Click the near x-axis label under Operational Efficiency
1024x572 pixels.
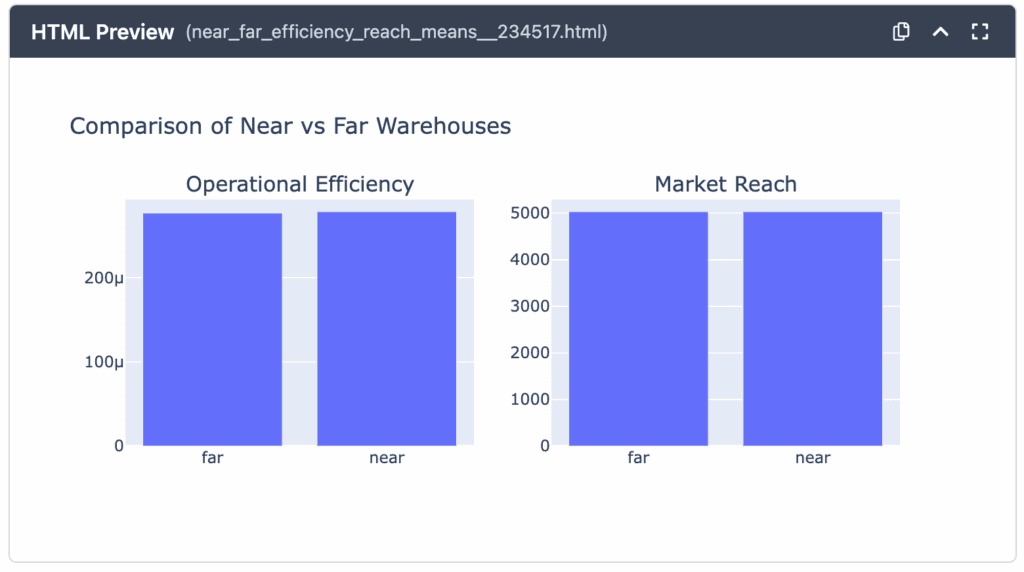click(387, 458)
